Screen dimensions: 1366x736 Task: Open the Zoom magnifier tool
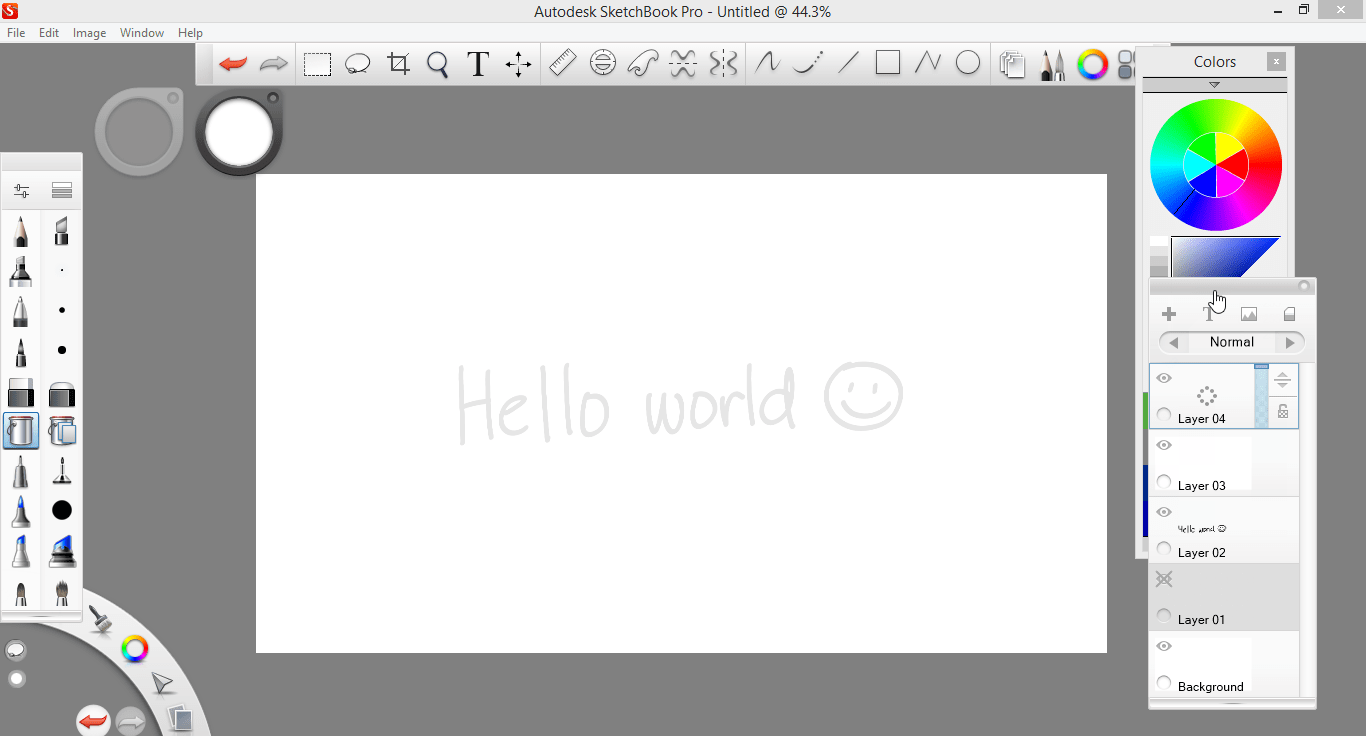pyautogui.click(x=437, y=62)
